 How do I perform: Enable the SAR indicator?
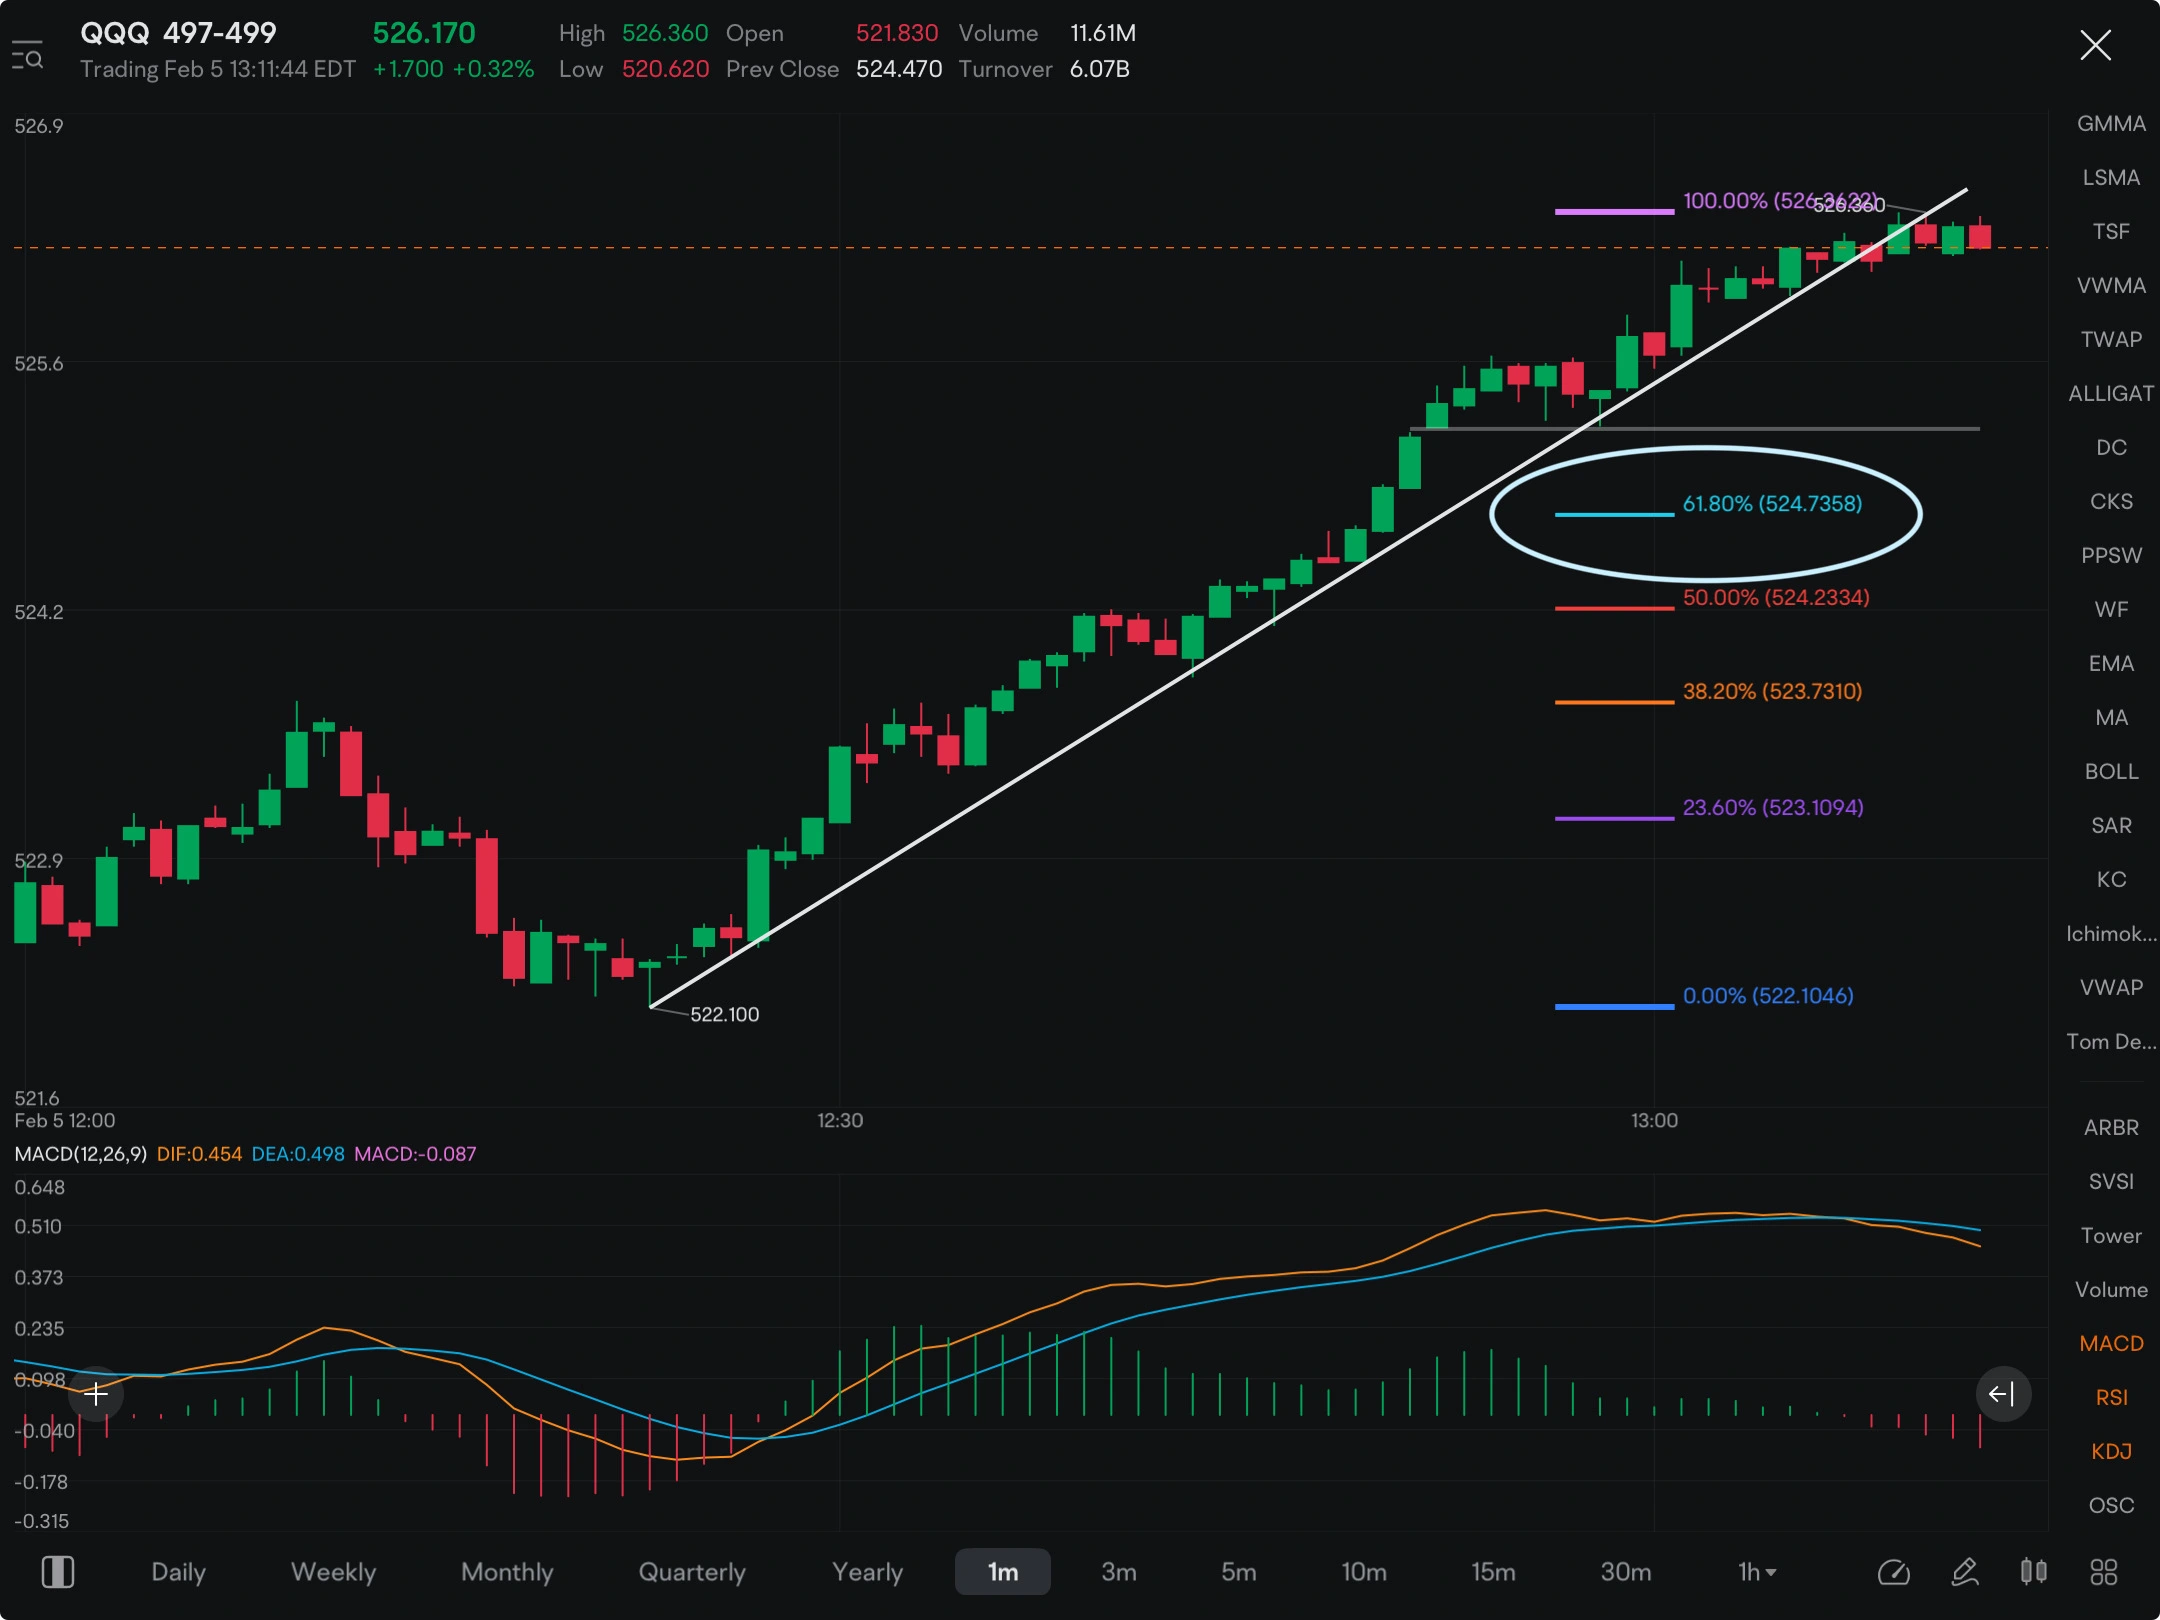click(x=2111, y=826)
